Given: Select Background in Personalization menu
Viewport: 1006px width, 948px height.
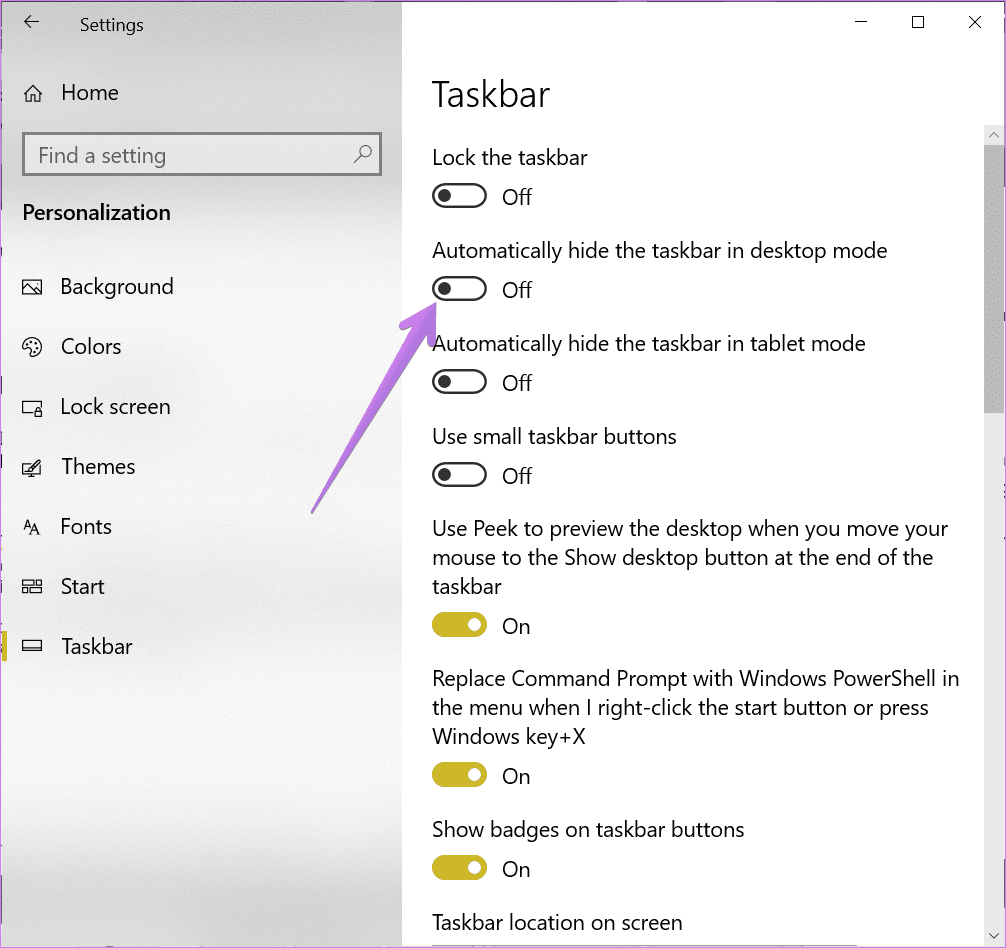Looking at the screenshot, I should (117, 287).
